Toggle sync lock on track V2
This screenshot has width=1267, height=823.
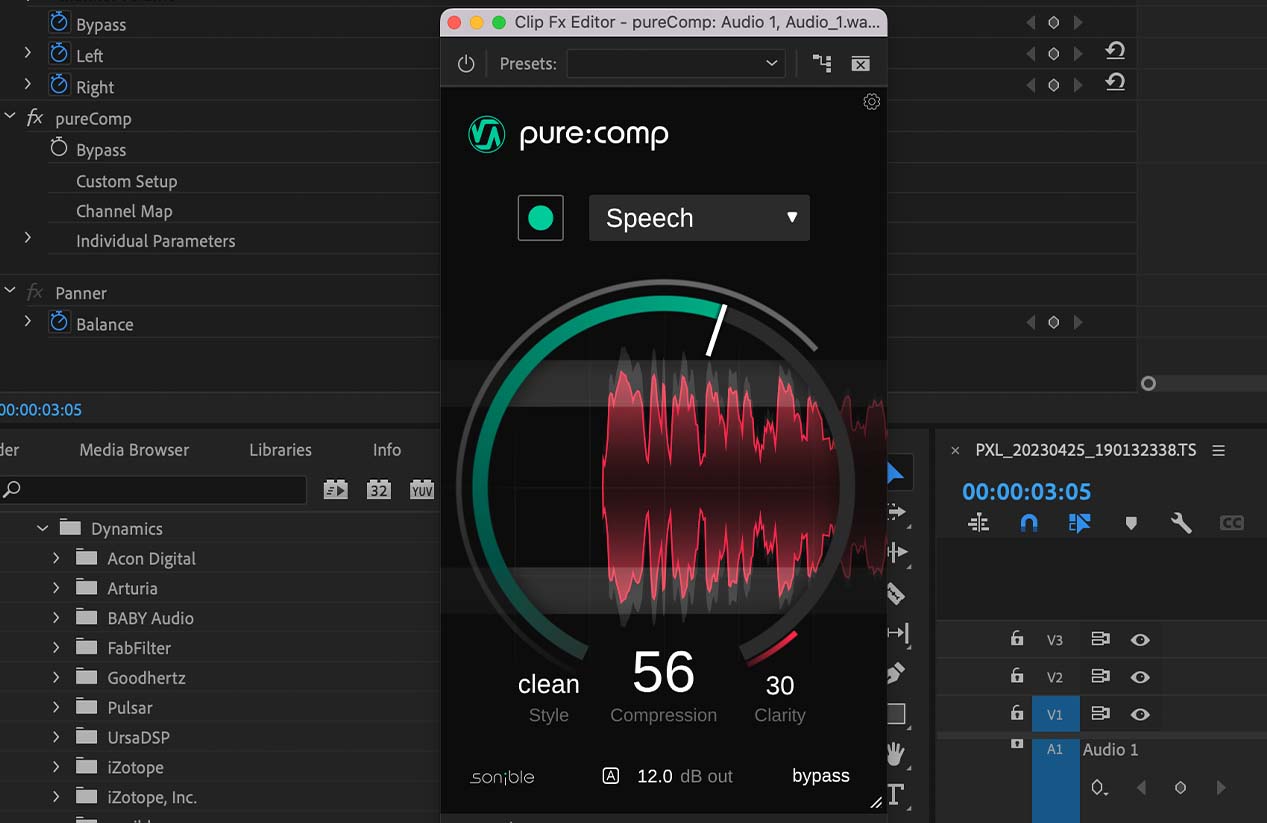[1100, 677]
